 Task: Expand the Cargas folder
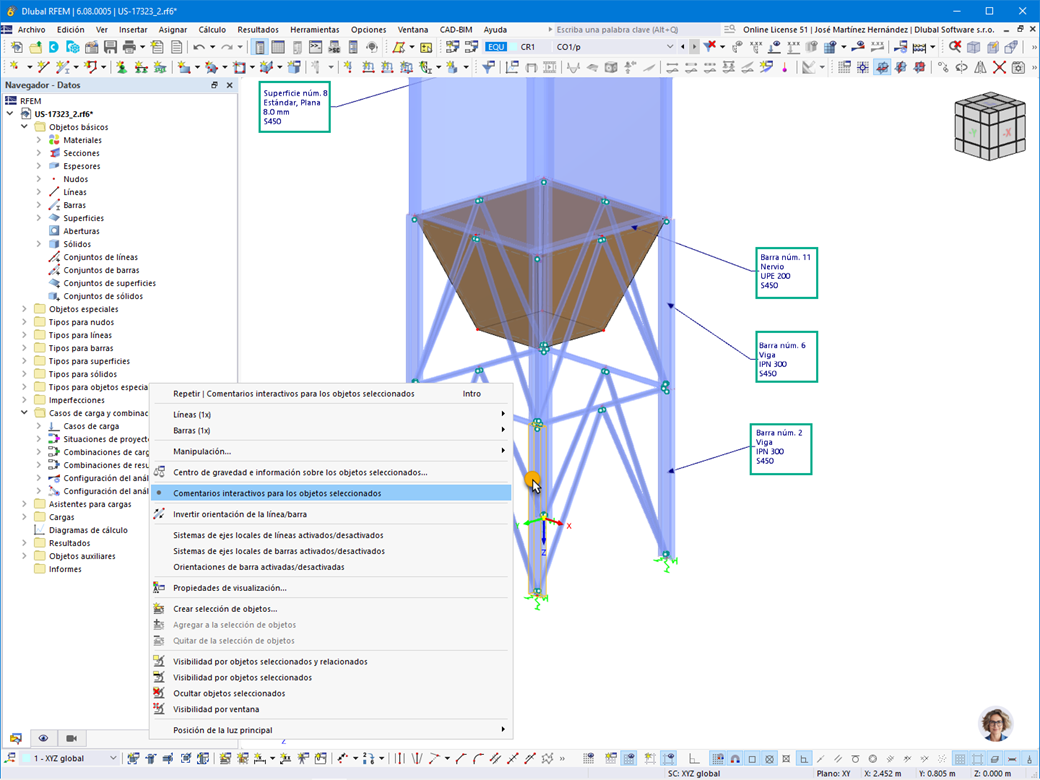[24, 517]
